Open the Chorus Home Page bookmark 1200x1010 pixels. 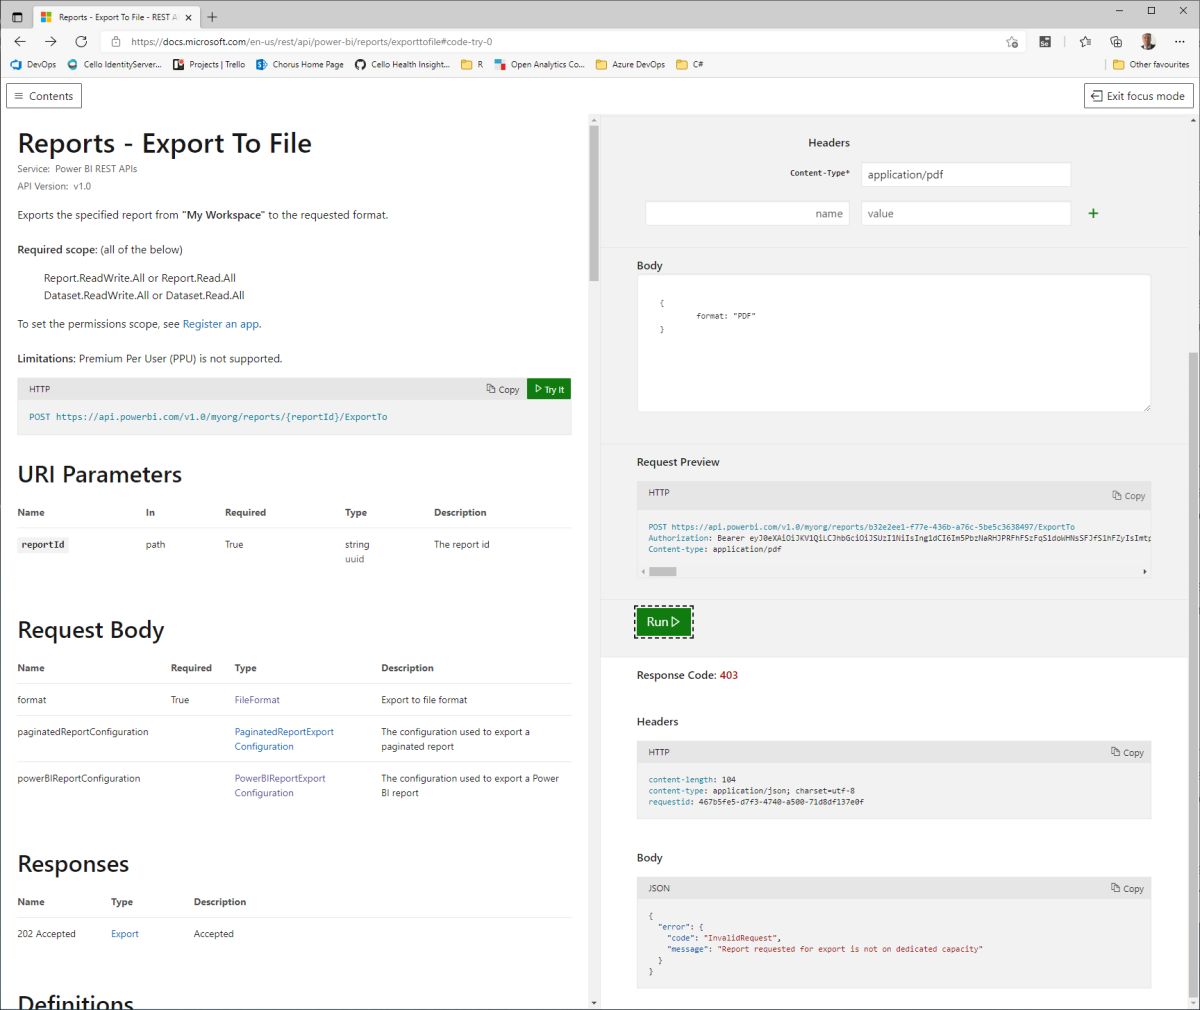tap(300, 64)
